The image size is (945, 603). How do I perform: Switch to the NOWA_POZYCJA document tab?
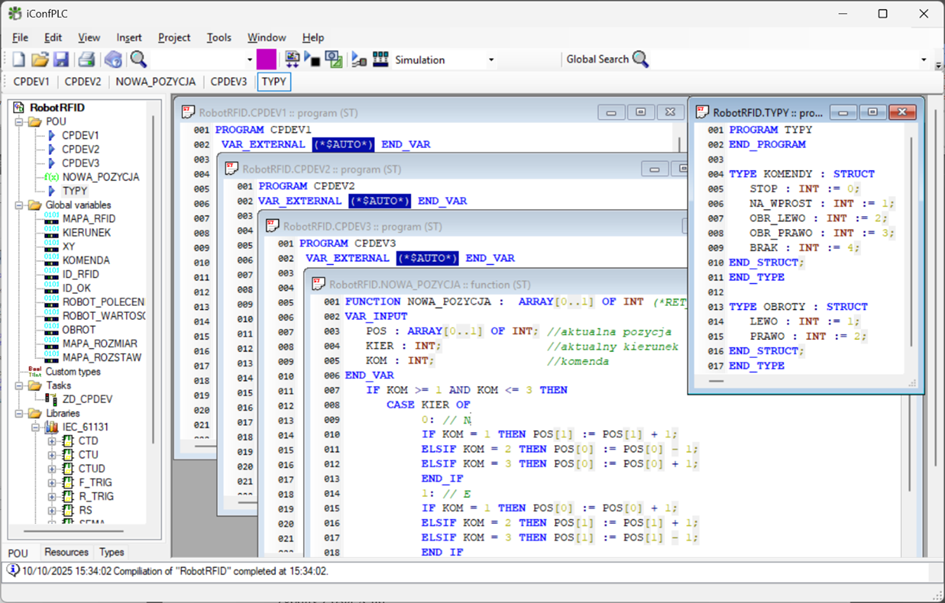[x=155, y=82]
